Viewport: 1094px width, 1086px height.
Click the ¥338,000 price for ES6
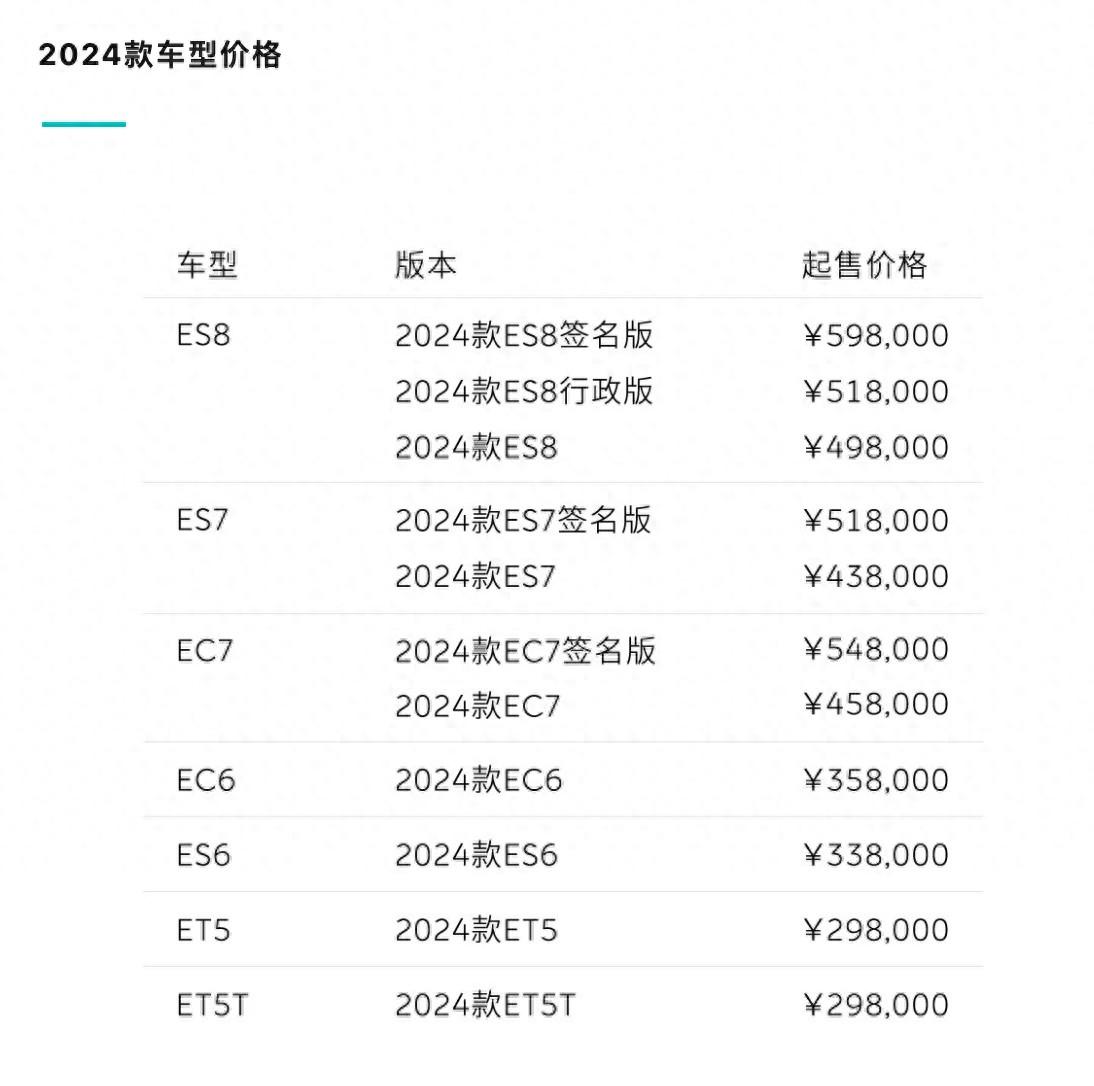pyautogui.click(x=876, y=855)
